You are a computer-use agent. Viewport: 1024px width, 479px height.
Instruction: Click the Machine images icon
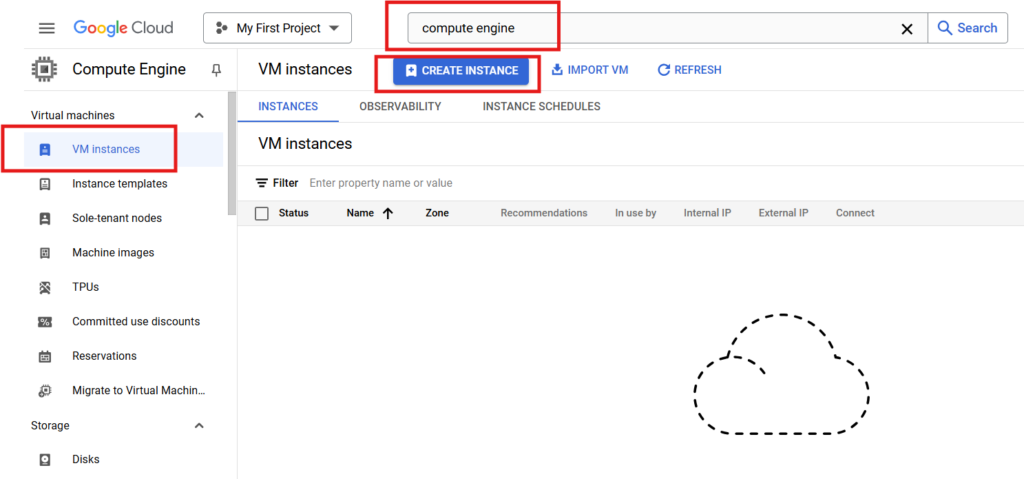pos(44,253)
